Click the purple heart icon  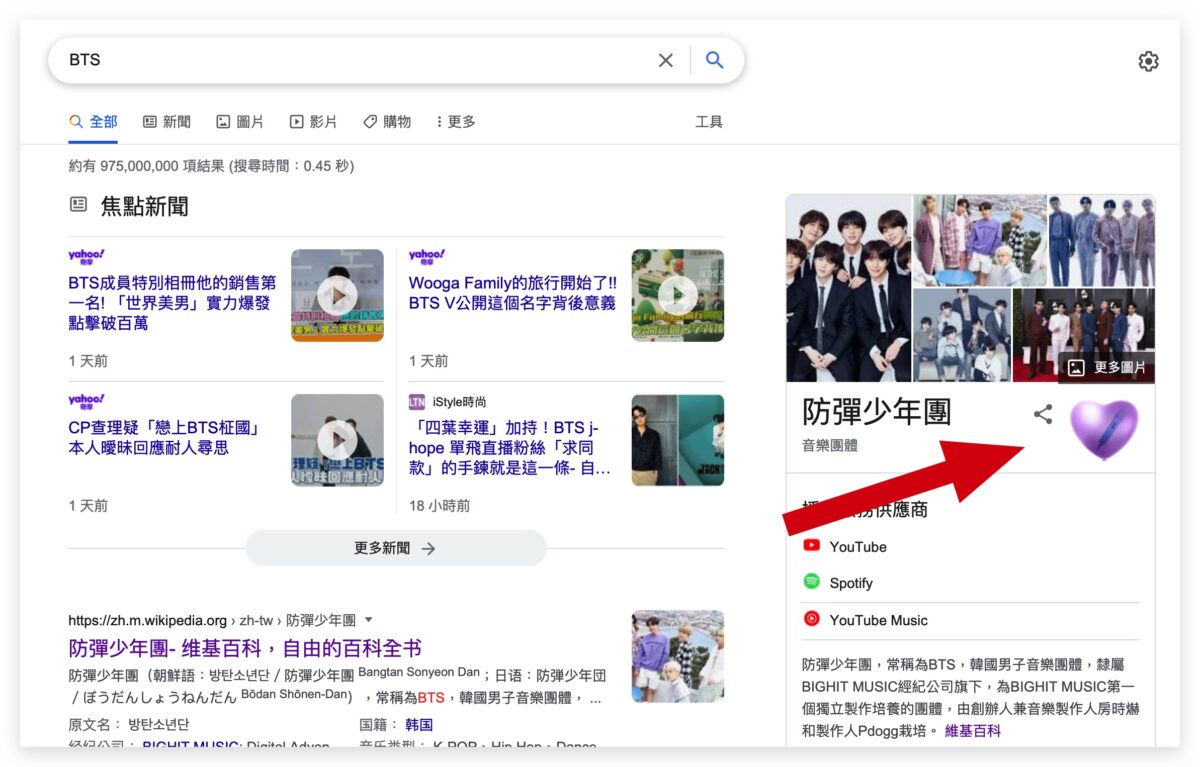click(1104, 431)
